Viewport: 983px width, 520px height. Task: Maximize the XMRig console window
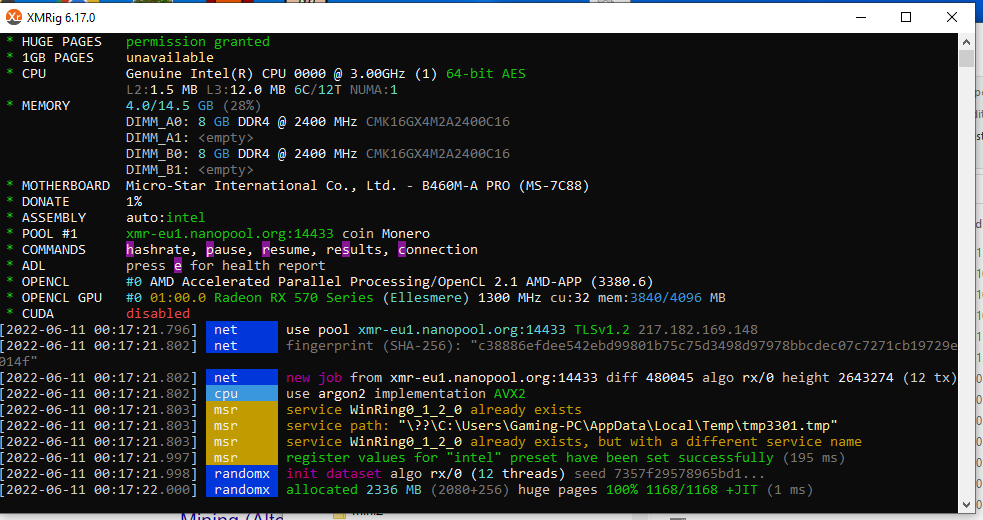(x=906, y=17)
